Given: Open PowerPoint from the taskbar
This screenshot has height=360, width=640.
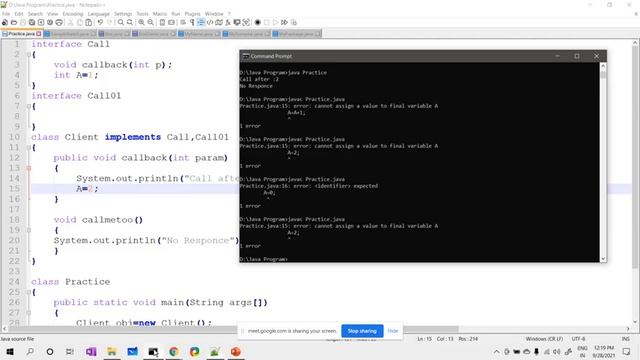Looking at the screenshot, I should click(236, 351).
